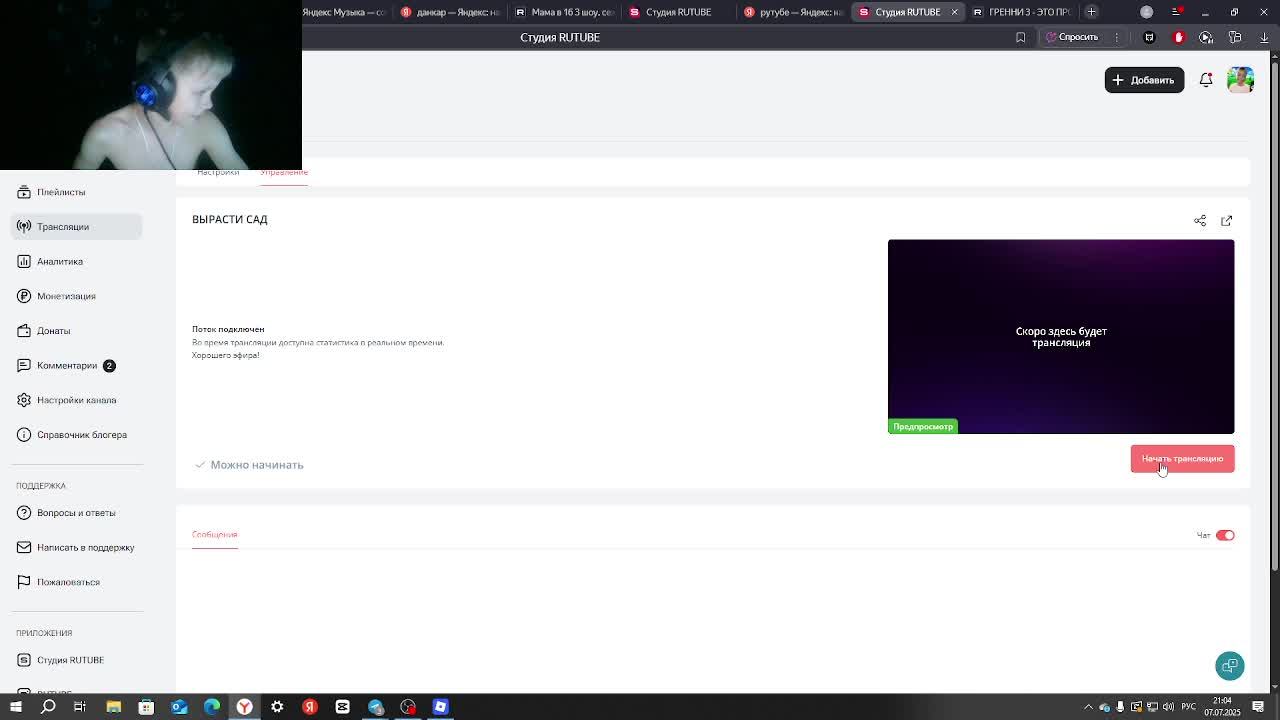Select the Сообщения tab
Screen dimensions: 1280x720
214,534
